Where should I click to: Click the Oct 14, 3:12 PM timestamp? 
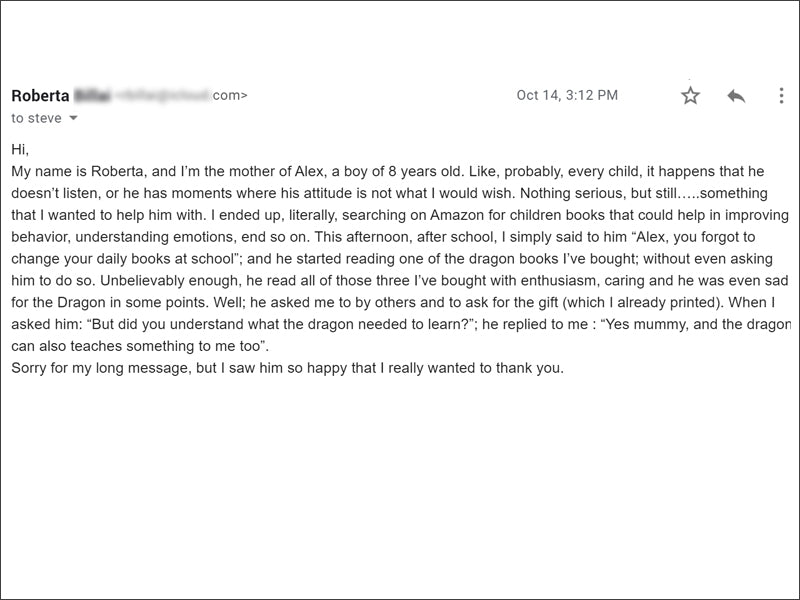click(x=567, y=95)
